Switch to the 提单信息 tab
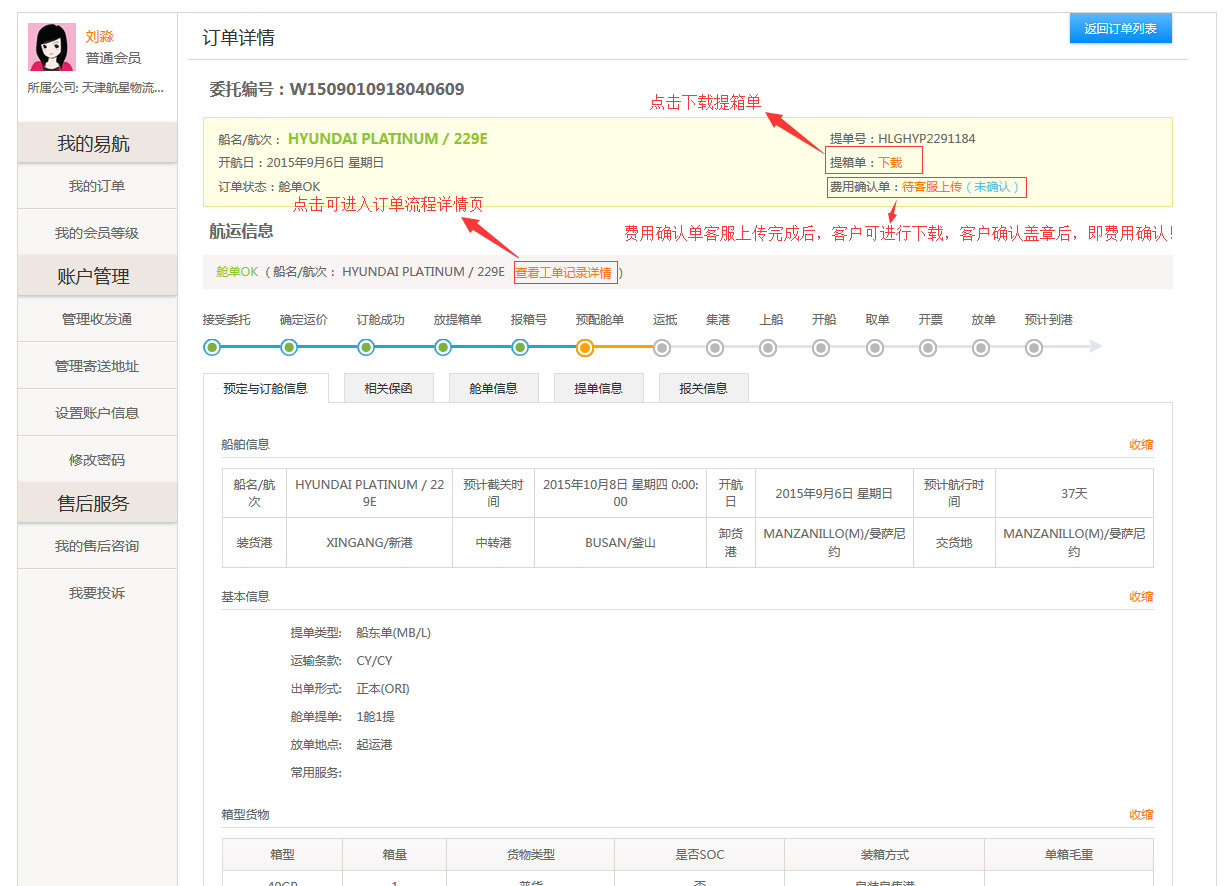The width and height of the screenshot is (1231, 886). 598,388
